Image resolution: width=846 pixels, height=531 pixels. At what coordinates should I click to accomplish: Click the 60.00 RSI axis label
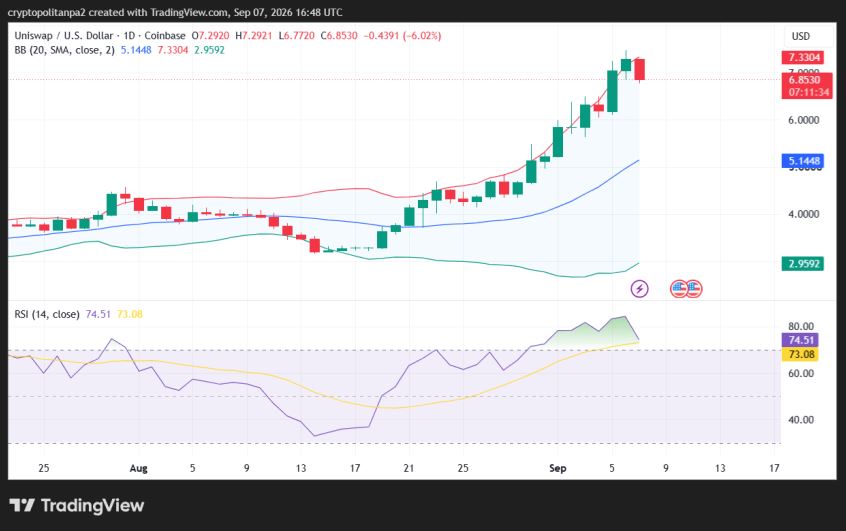pos(801,373)
